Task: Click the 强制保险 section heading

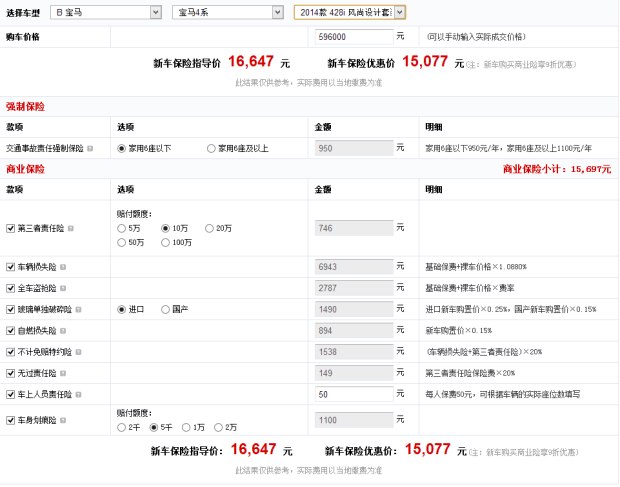Action: [25, 107]
